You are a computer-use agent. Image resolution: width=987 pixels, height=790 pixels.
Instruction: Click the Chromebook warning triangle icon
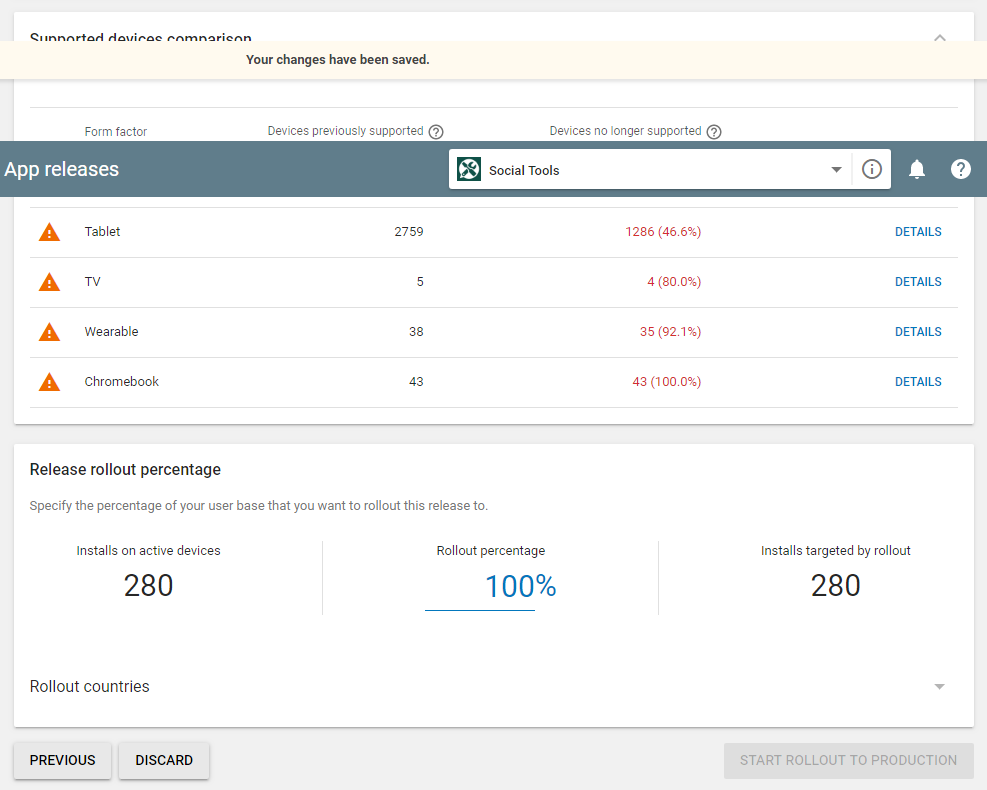49,382
